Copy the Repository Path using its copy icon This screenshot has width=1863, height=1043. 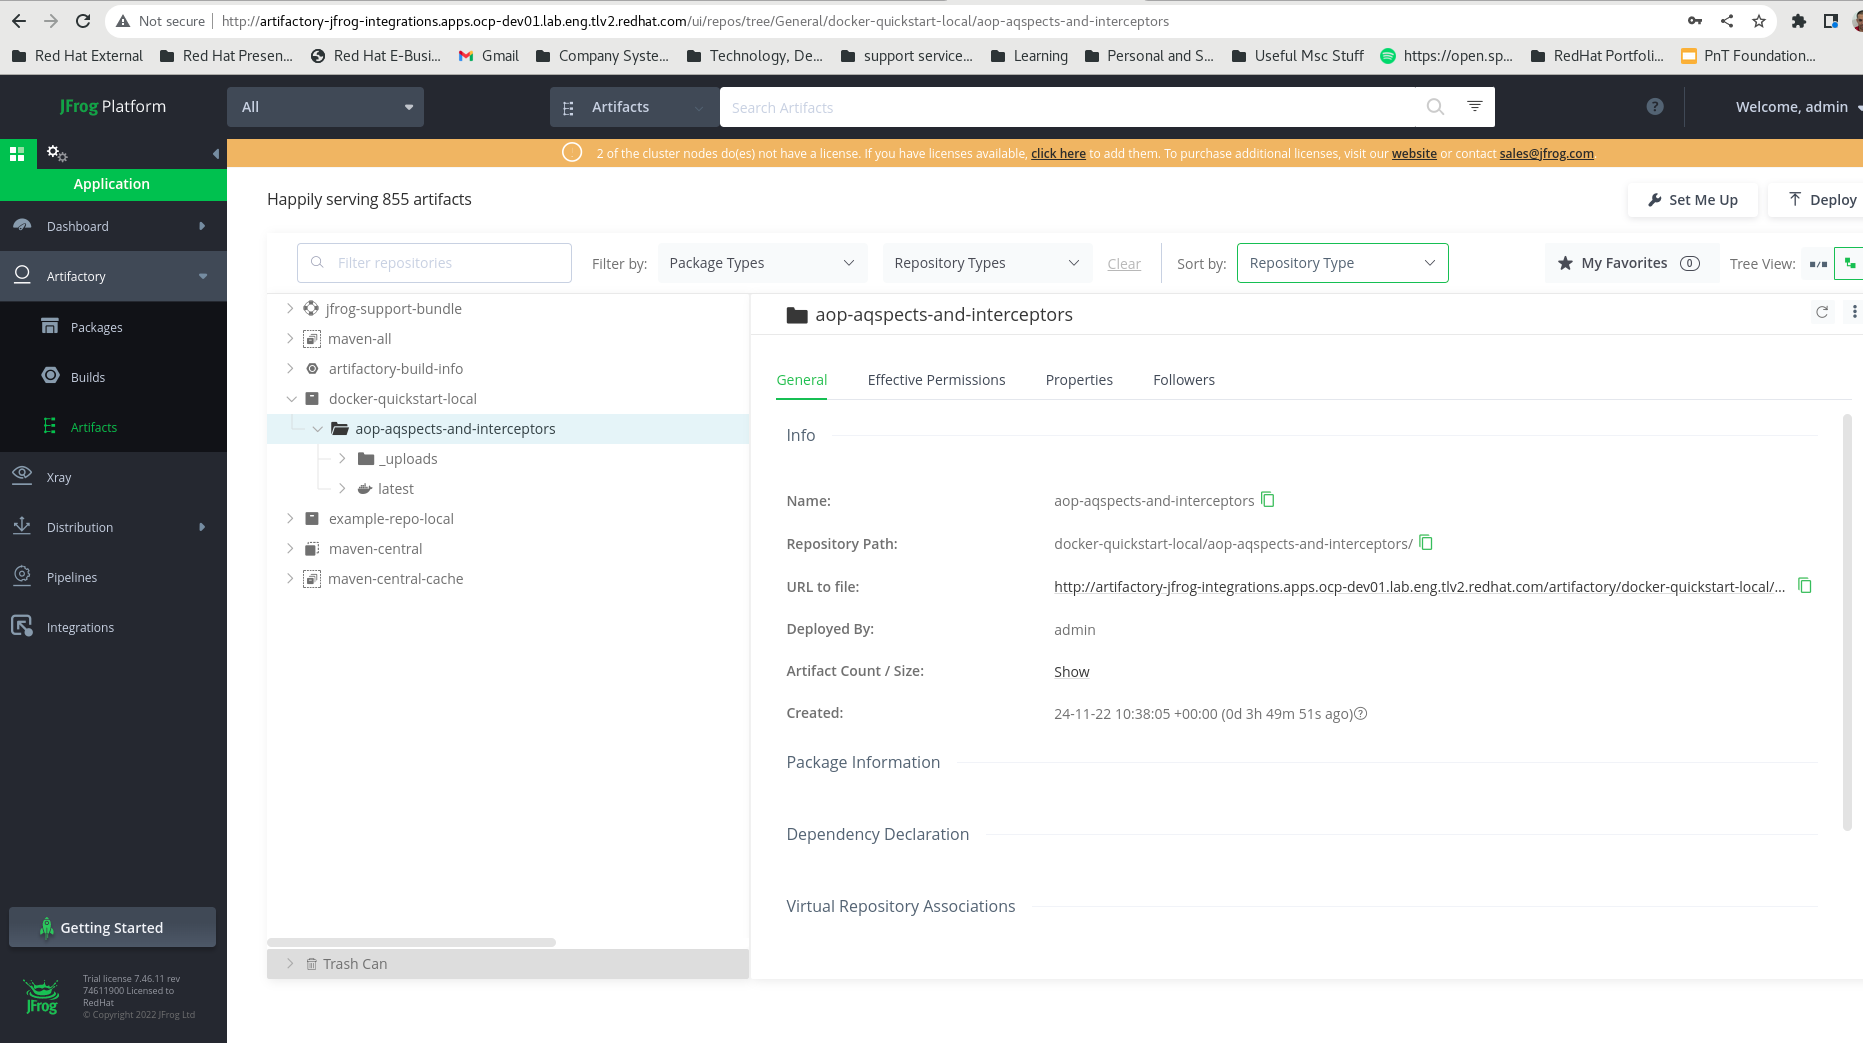[x=1426, y=543]
